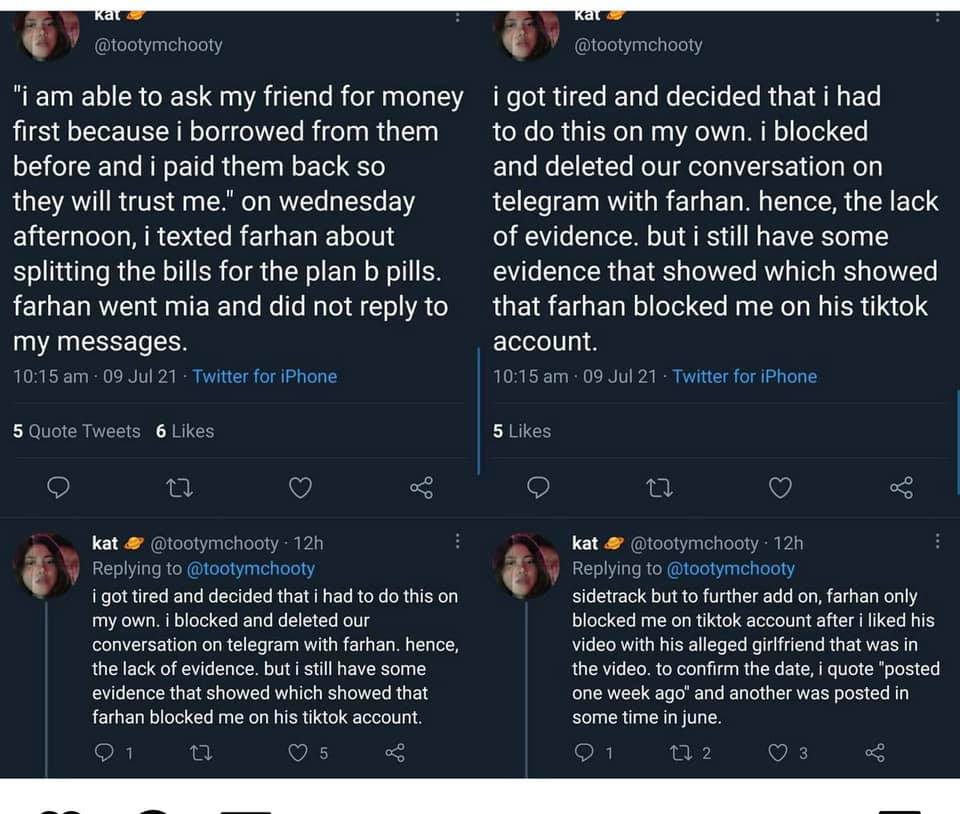Share the right main tweet
The height and width of the screenshot is (814, 960).
[901, 488]
